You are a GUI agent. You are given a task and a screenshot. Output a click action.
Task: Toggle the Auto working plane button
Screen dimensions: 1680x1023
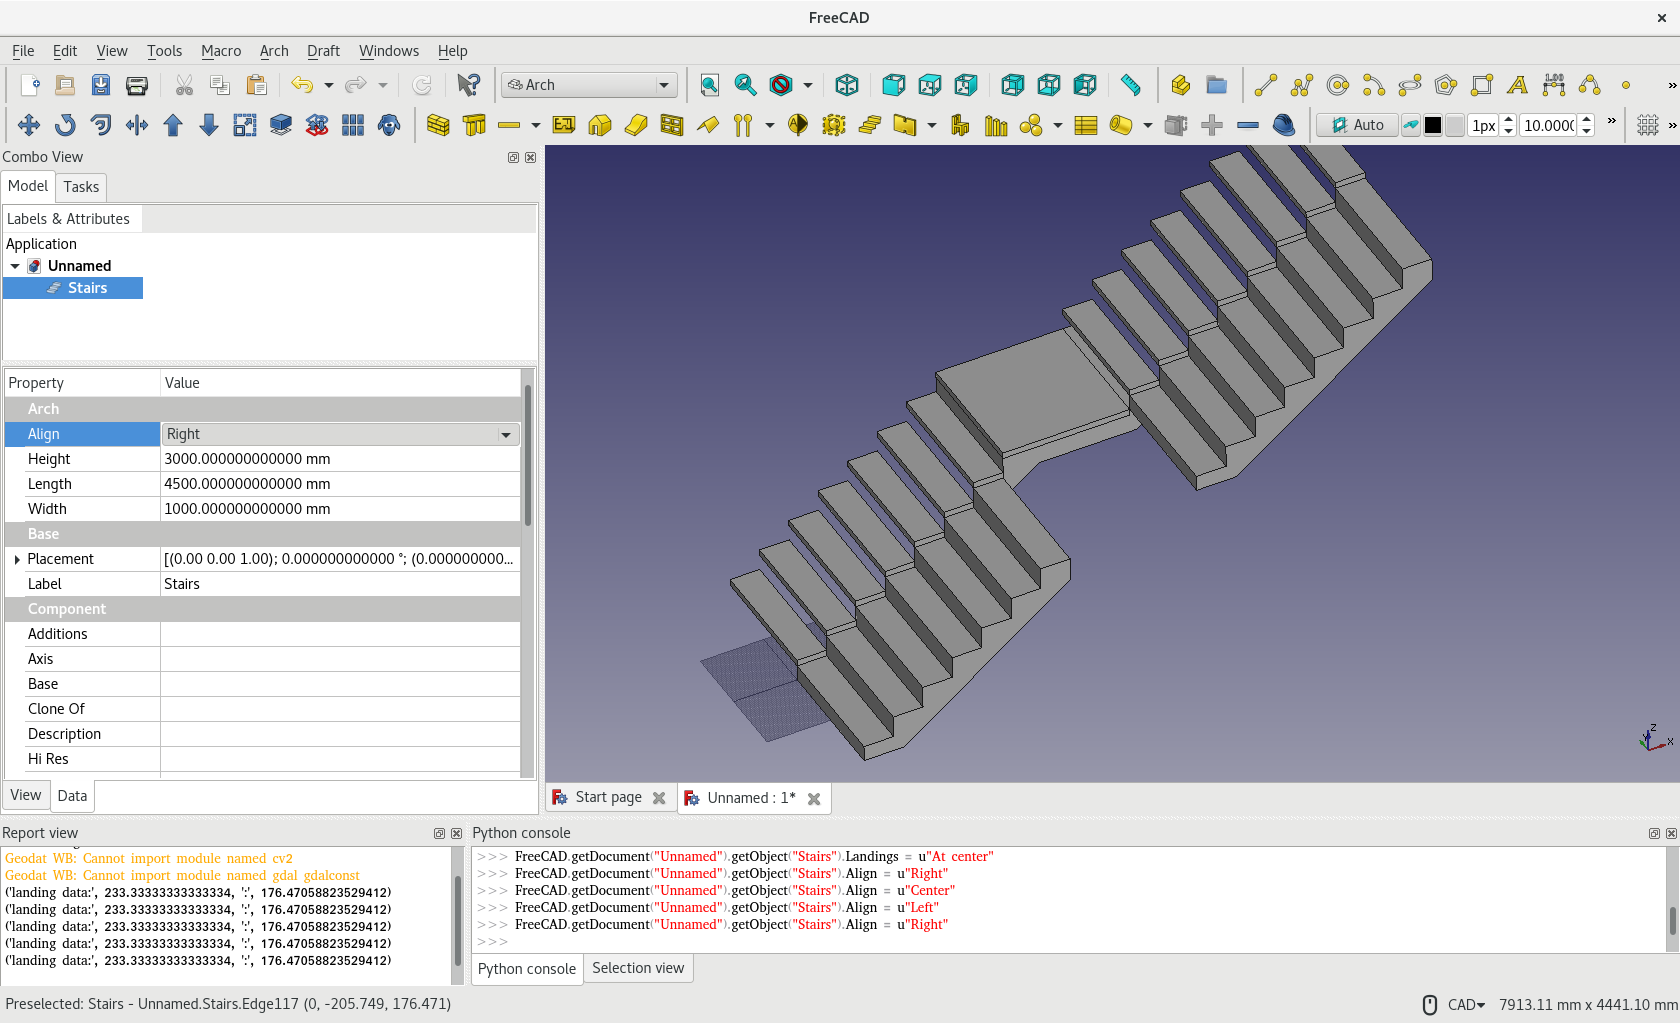[1357, 125]
